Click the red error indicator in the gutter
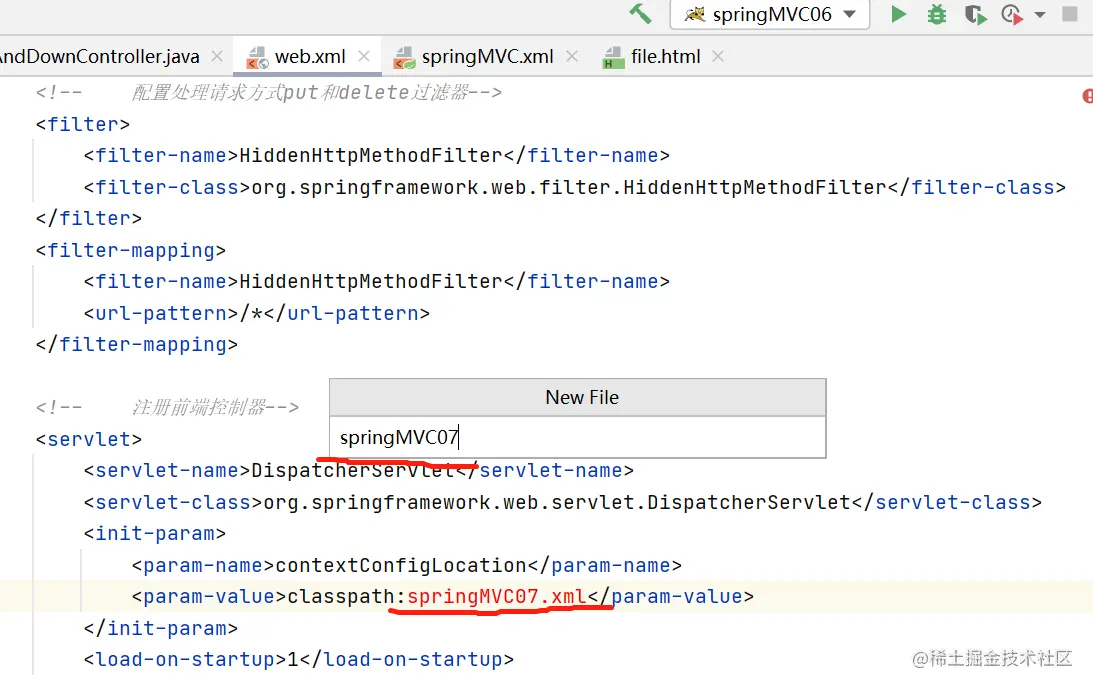The height and width of the screenshot is (689, 1093). click(x=1087, y=96)
